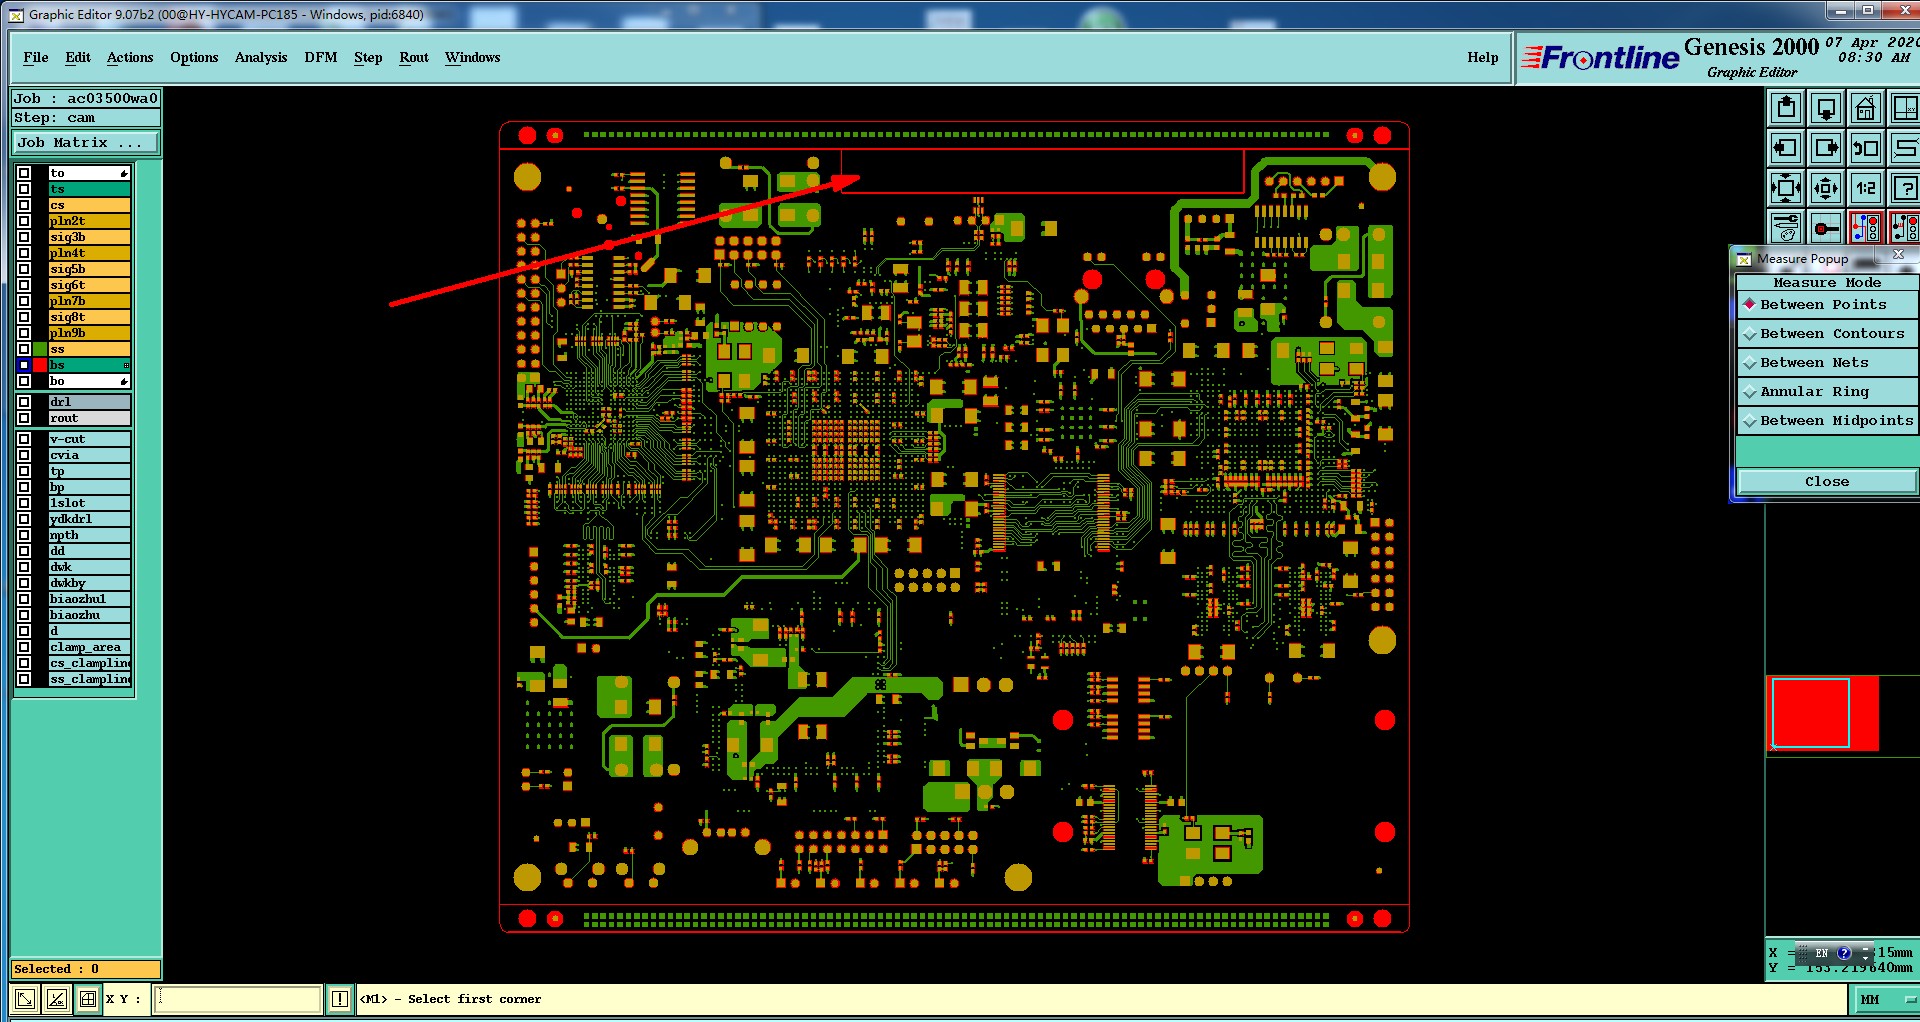1920x1022 pixels.
Task: Open the Edit menu
Action: 78,57
